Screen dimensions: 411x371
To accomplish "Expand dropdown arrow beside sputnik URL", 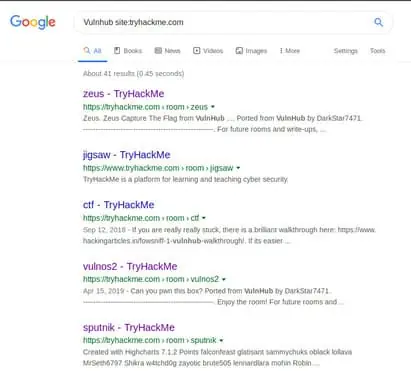I will click(221, 340).
